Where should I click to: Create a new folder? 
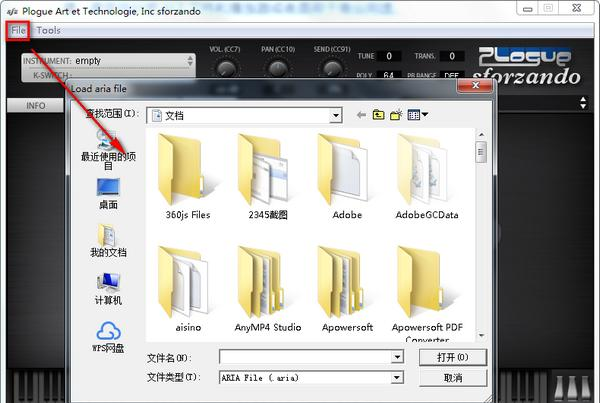point(396,115)
